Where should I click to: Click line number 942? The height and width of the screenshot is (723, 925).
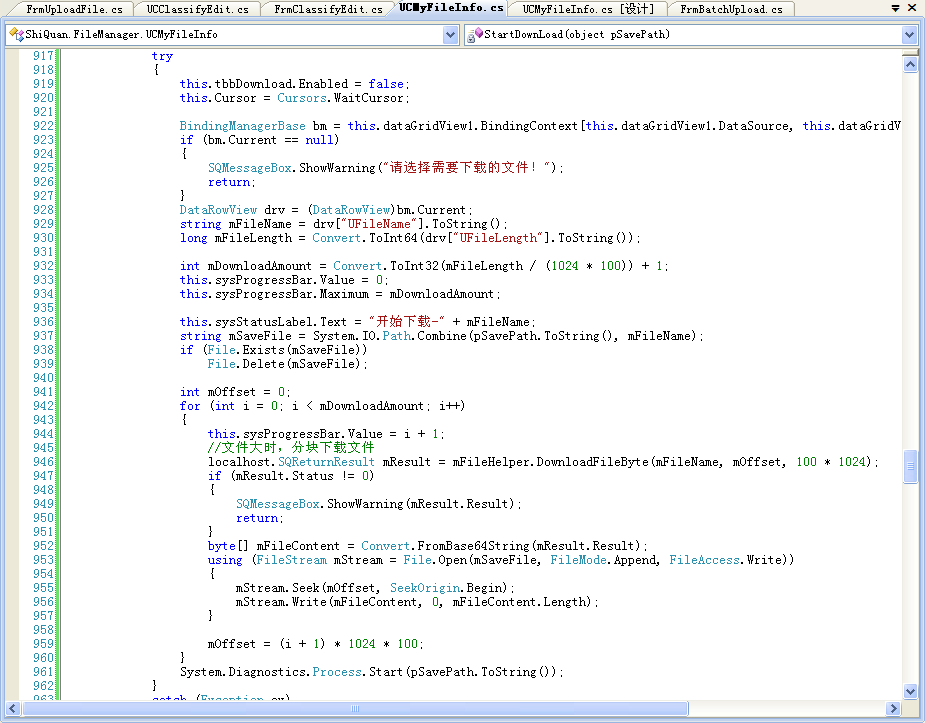(43, 406)
